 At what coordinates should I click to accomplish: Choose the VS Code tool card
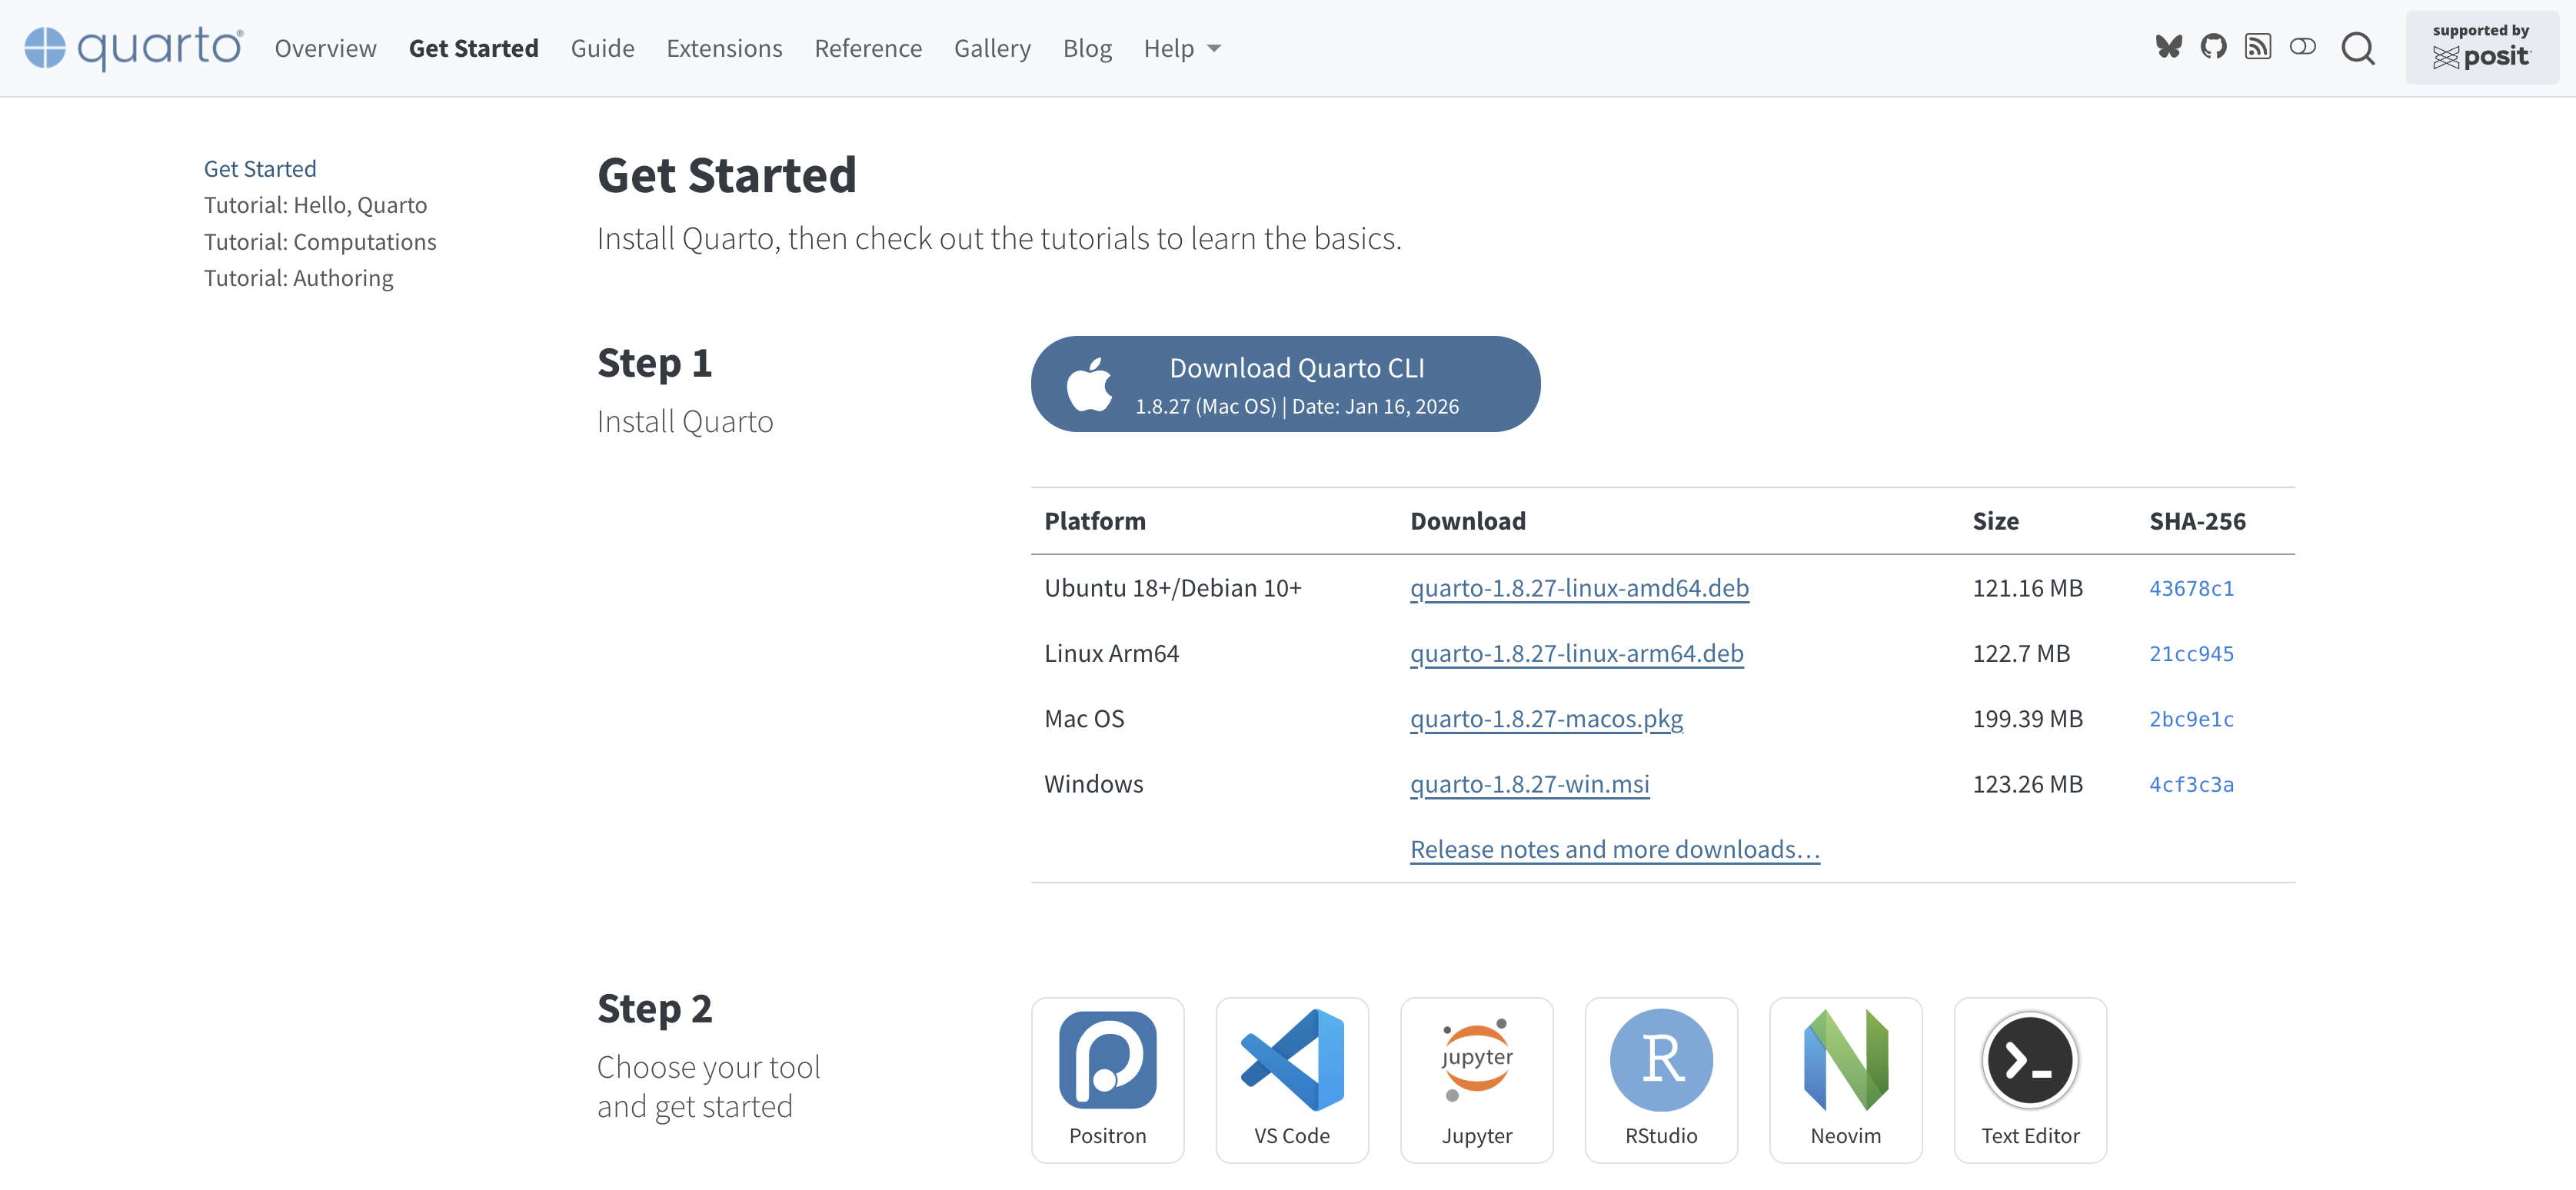1291,1079
